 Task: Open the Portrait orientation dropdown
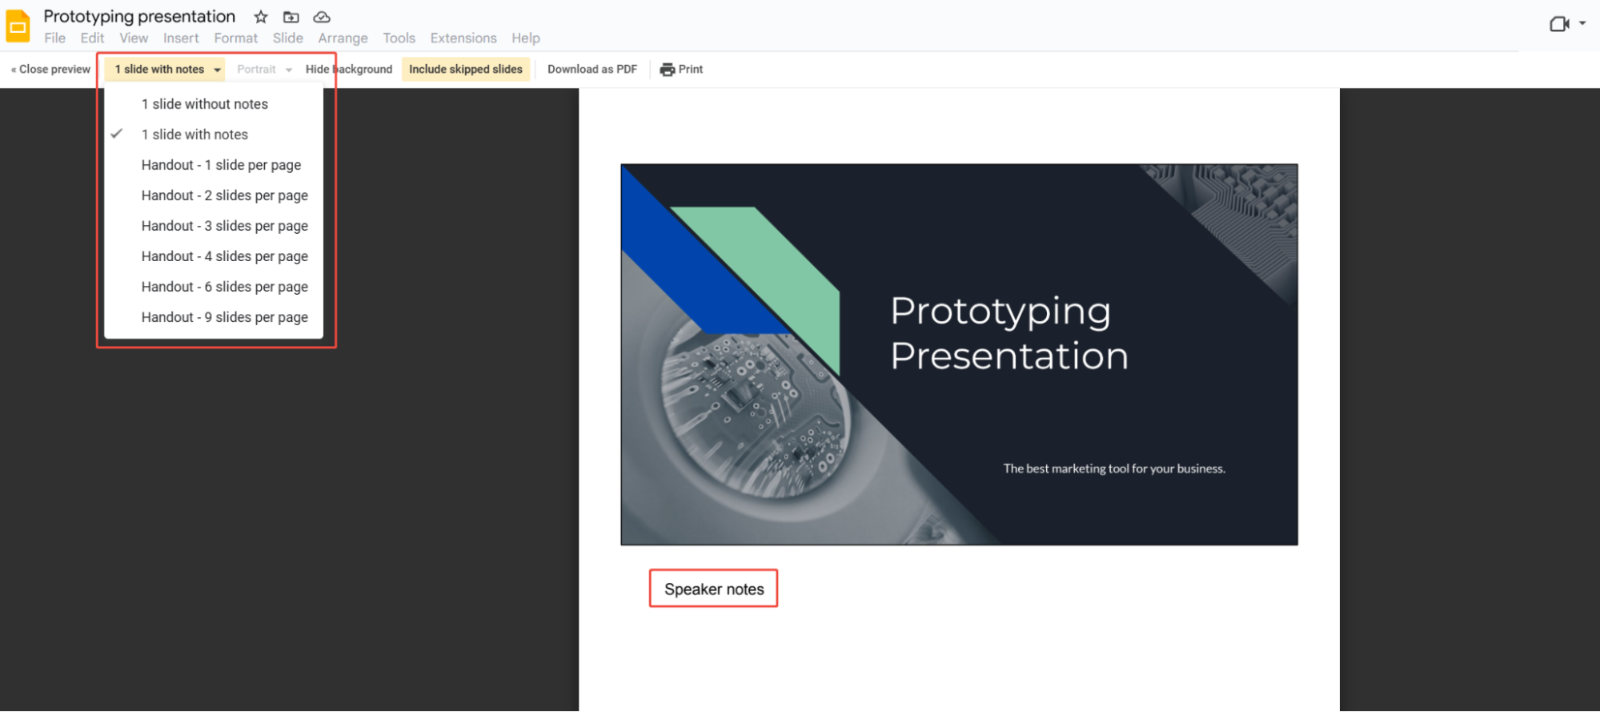pyautogui.click(x=265, y=69)
